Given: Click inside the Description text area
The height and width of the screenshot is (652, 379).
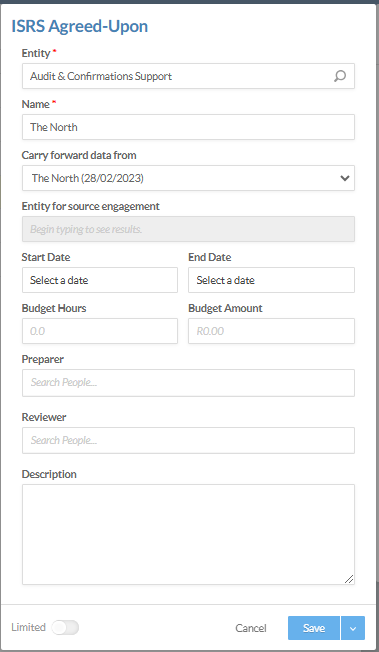Looking at the screenshot, I should click(188, 534).
